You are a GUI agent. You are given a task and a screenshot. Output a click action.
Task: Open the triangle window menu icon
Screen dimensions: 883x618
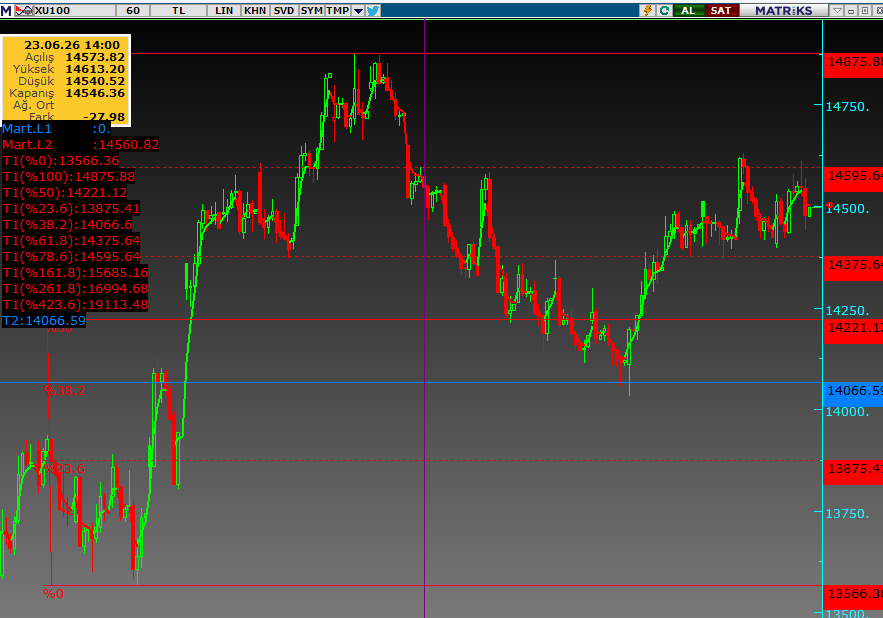tap(837, 10)
